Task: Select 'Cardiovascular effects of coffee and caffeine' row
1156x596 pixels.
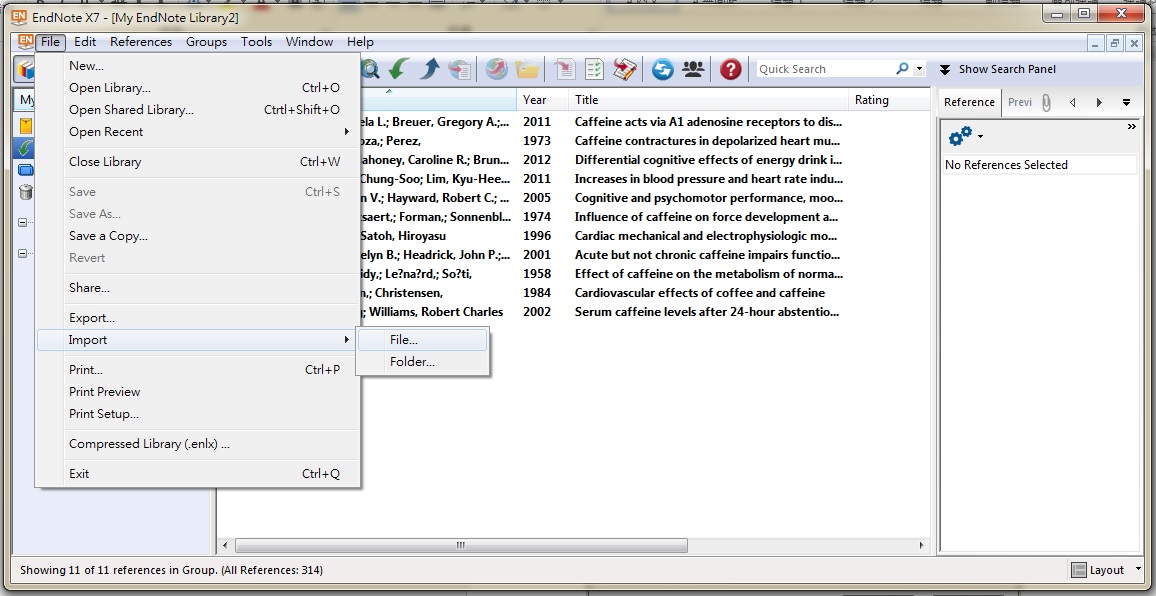Action: point(573,293)
